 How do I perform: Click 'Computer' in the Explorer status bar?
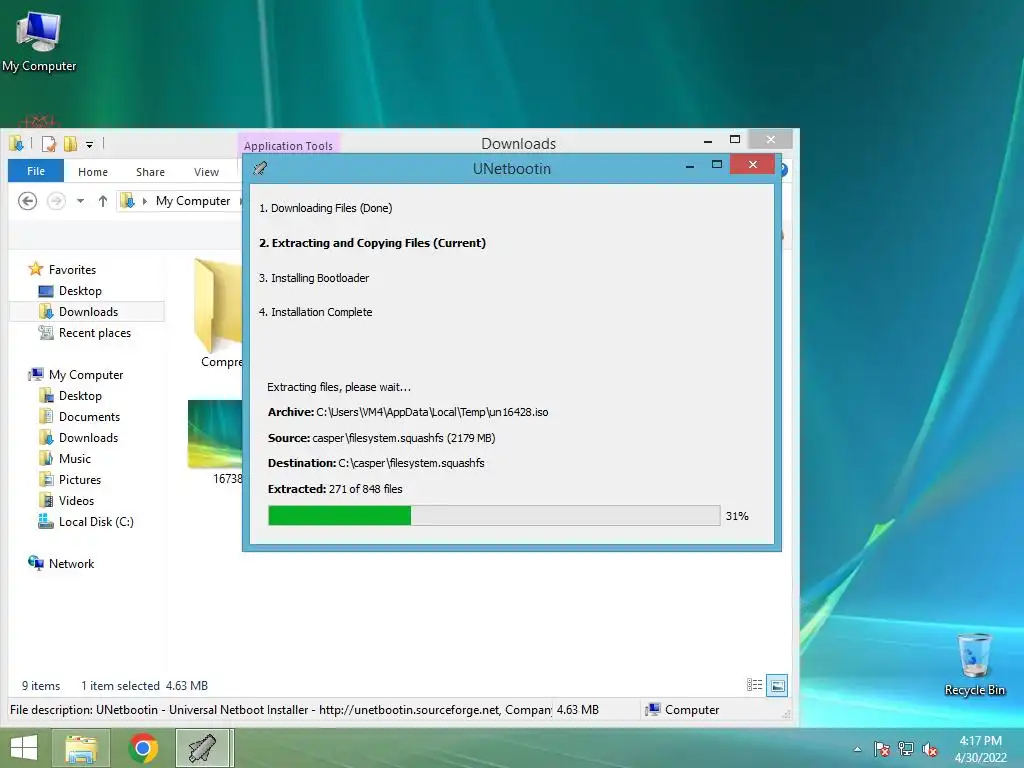pos(692,710)
